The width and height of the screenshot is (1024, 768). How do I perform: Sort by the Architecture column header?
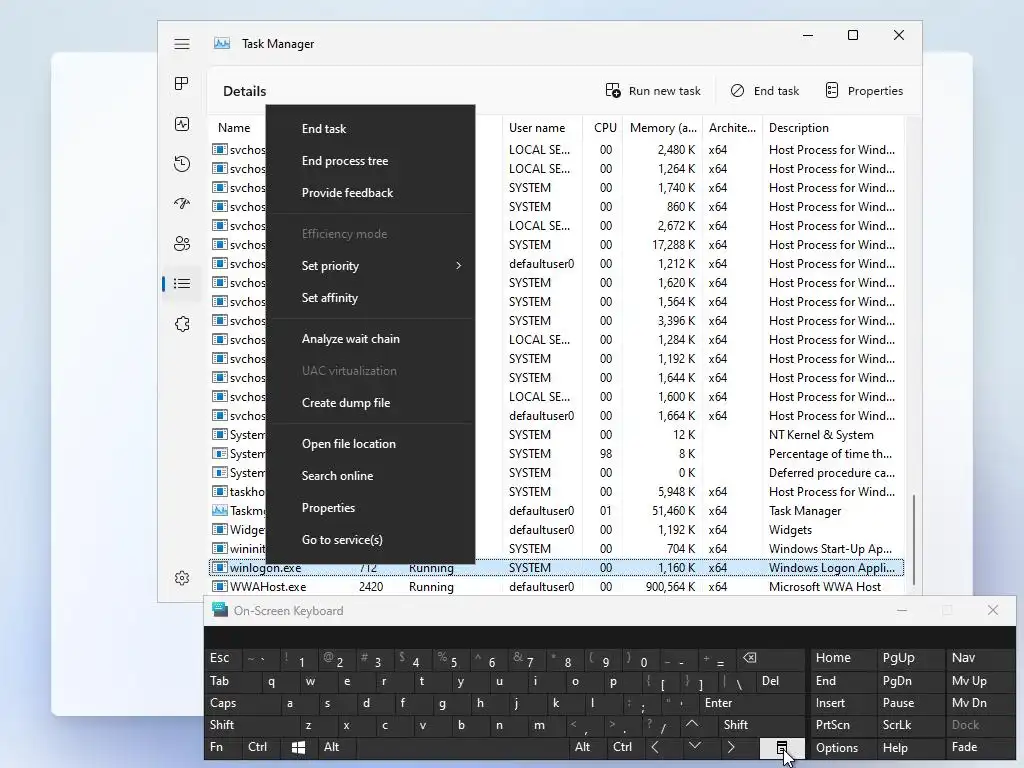click(732, 128)
